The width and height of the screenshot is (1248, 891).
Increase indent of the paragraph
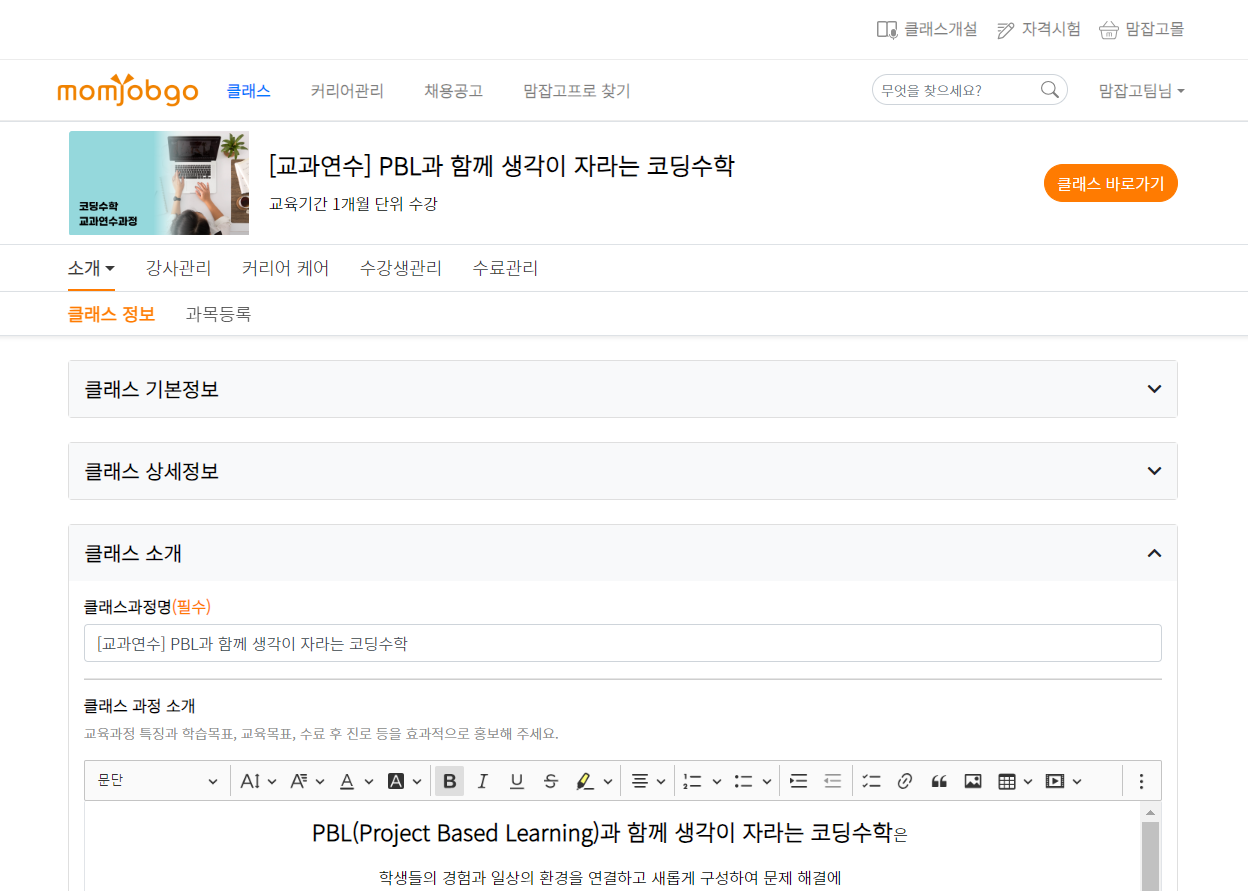798,781
